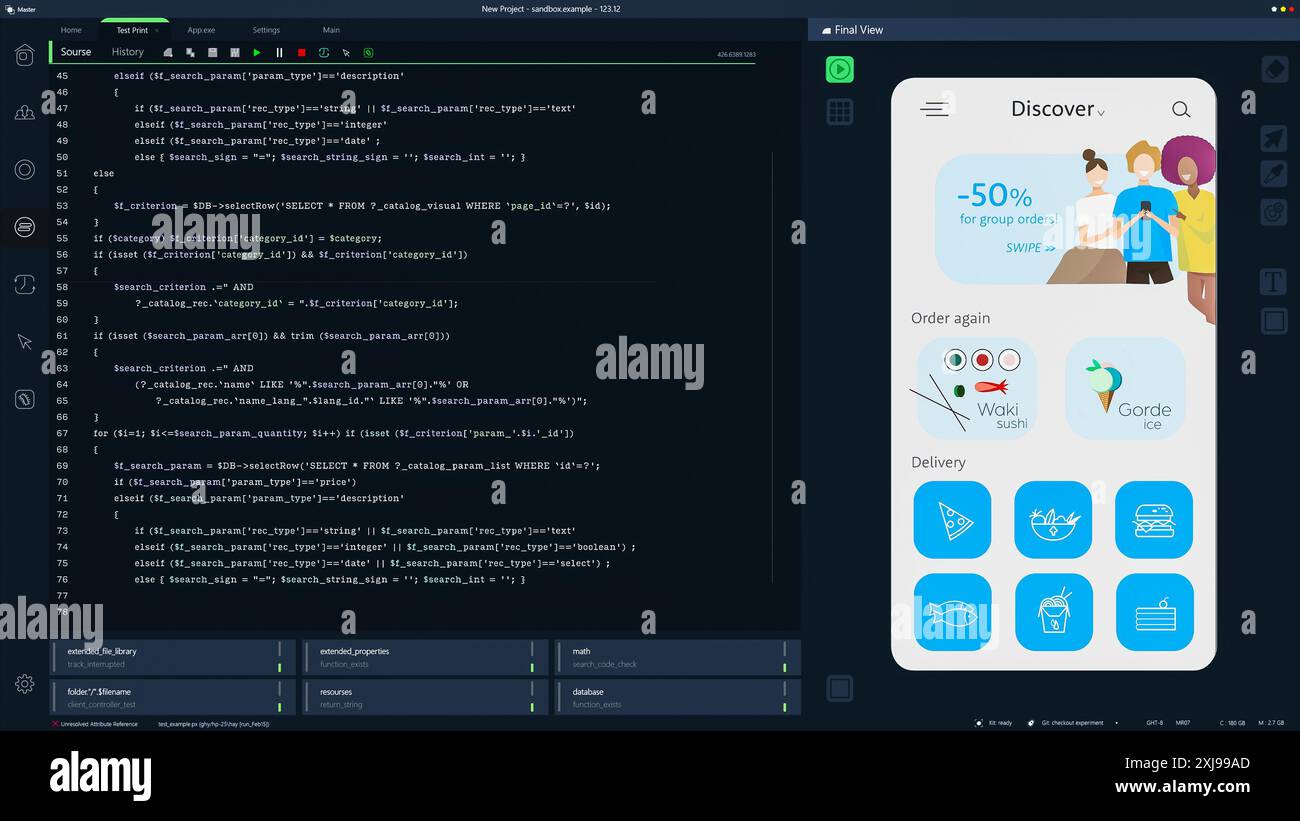This screenshot has width=1300, height=821.
Task: Open the settings gear in left sidebar
Action: (x=25, y=684)
